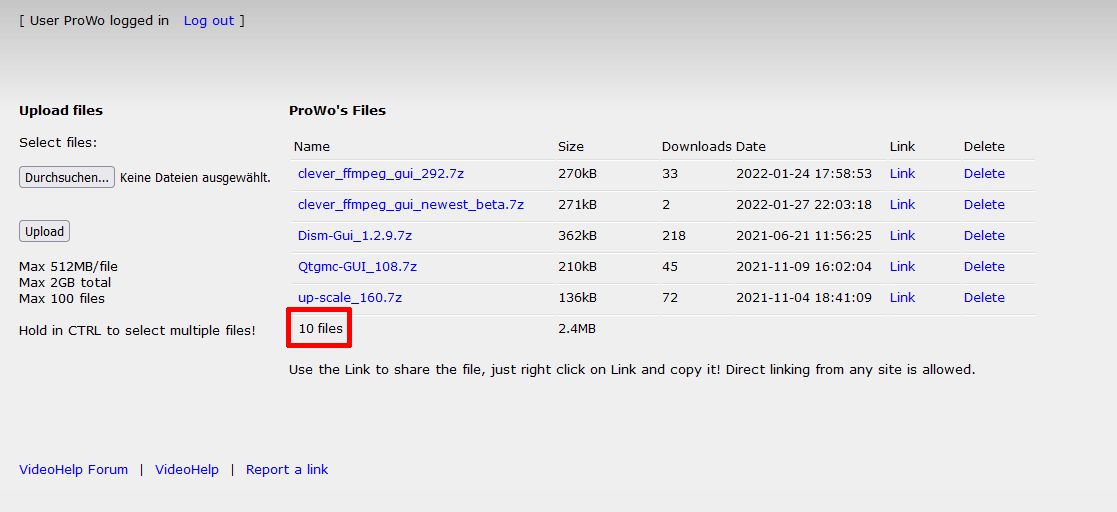Select the 2022-01-27 22:03:18 date cell

click(x=804, y=204)
